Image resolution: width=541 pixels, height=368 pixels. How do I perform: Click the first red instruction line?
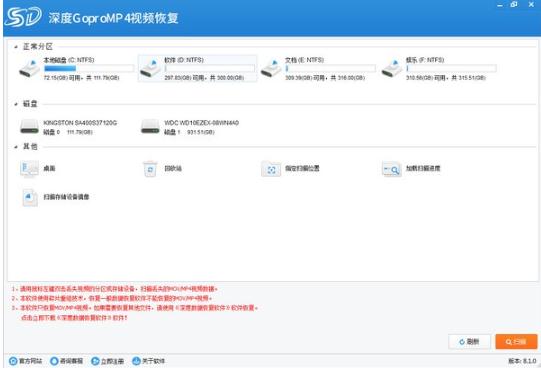115,289
